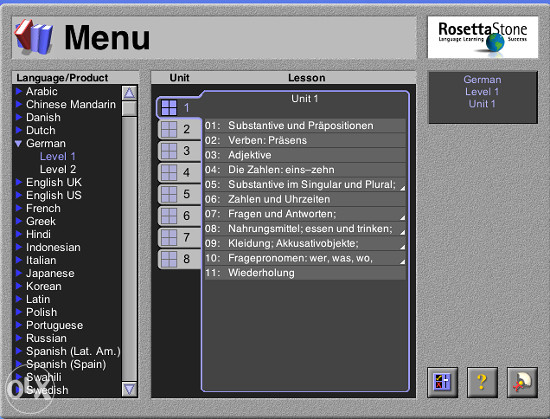Open lesson 03 Adjektive
This screenshot has height=419, width=550.
pos(305,155)
